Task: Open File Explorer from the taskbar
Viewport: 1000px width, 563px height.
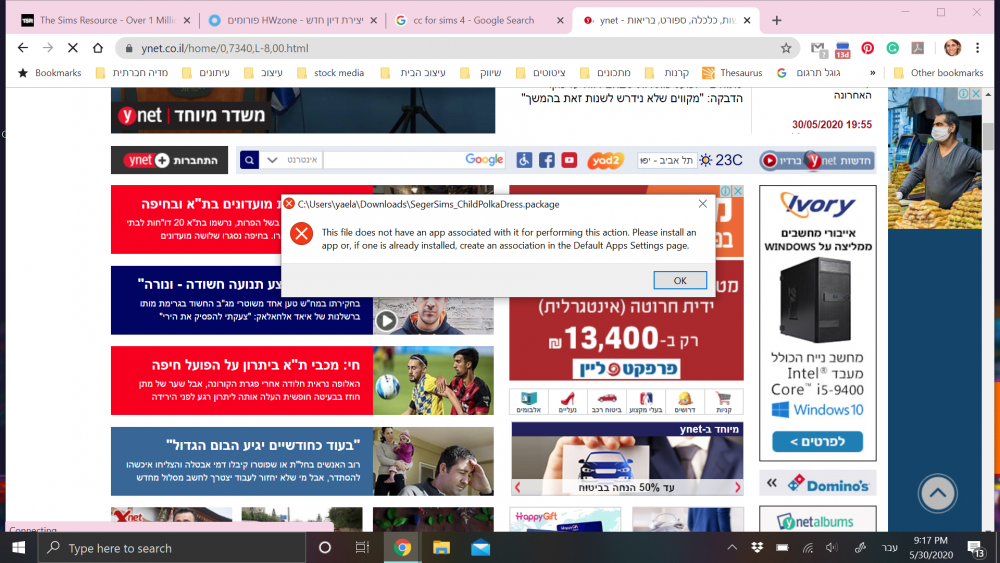Action: (x=441, y=548)
